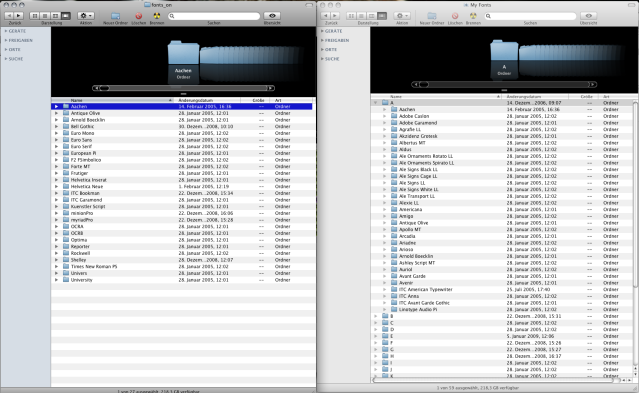
Task: Switch fonts_on window to column view
Action: [x=55, y=15]
